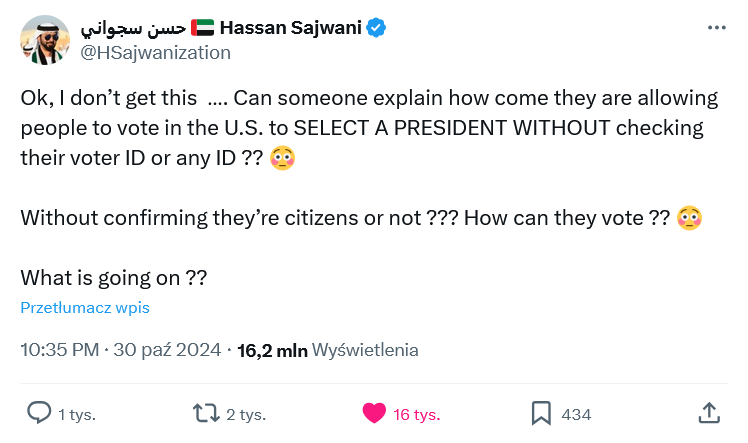This screenshot has width=748, height=443.
Task: Click the 16 tys. likes count
Action: click(416, 414)
